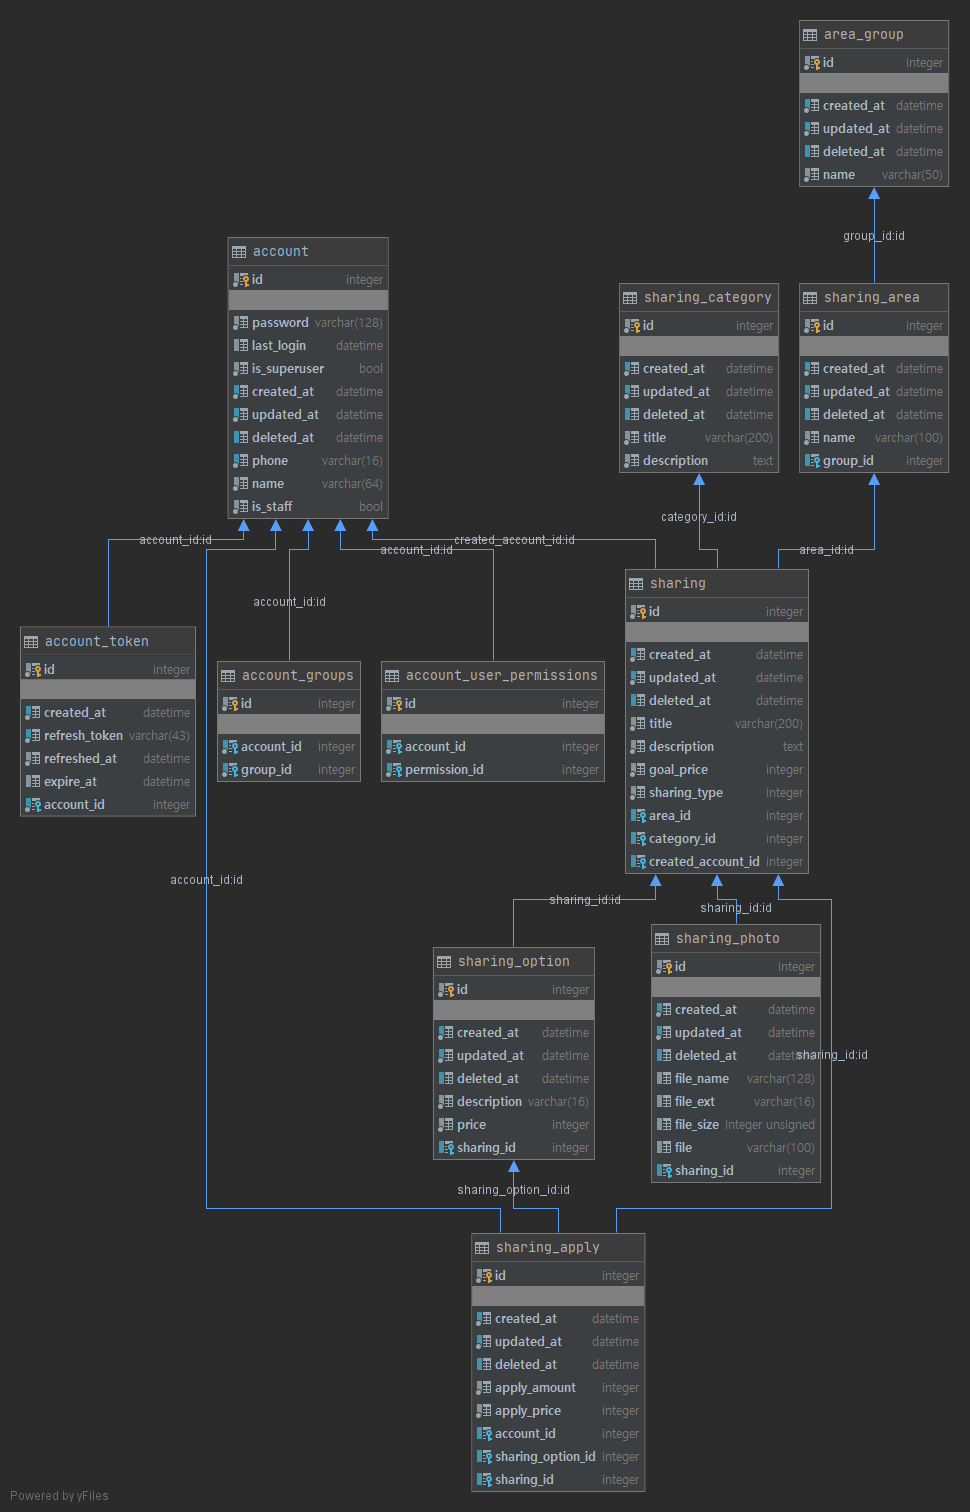Click the sharing_apply table icon

tap(482, 1248)
